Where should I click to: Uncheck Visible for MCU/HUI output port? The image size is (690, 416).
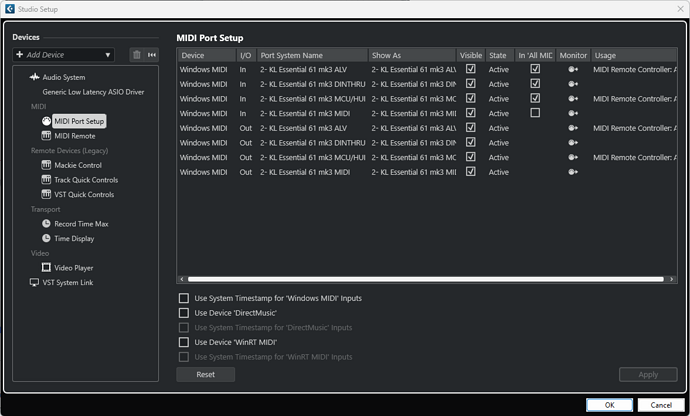470,157
